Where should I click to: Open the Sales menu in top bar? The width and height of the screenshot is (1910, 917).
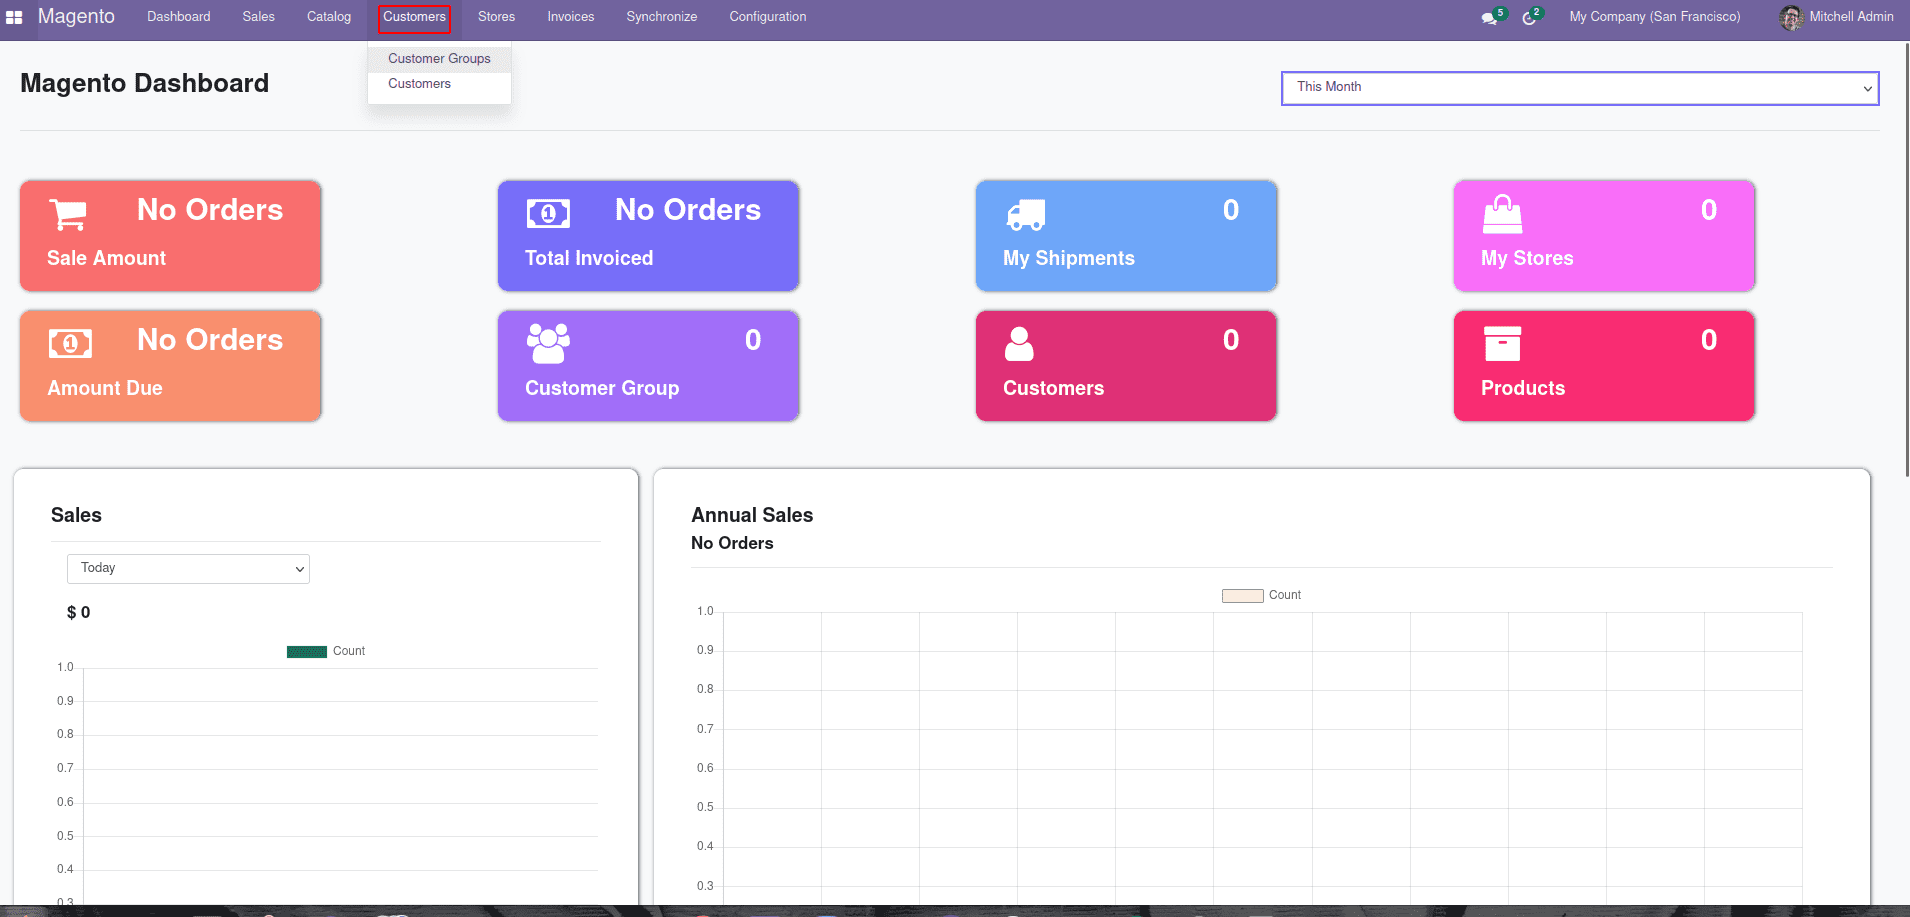[x=258, y=17]
